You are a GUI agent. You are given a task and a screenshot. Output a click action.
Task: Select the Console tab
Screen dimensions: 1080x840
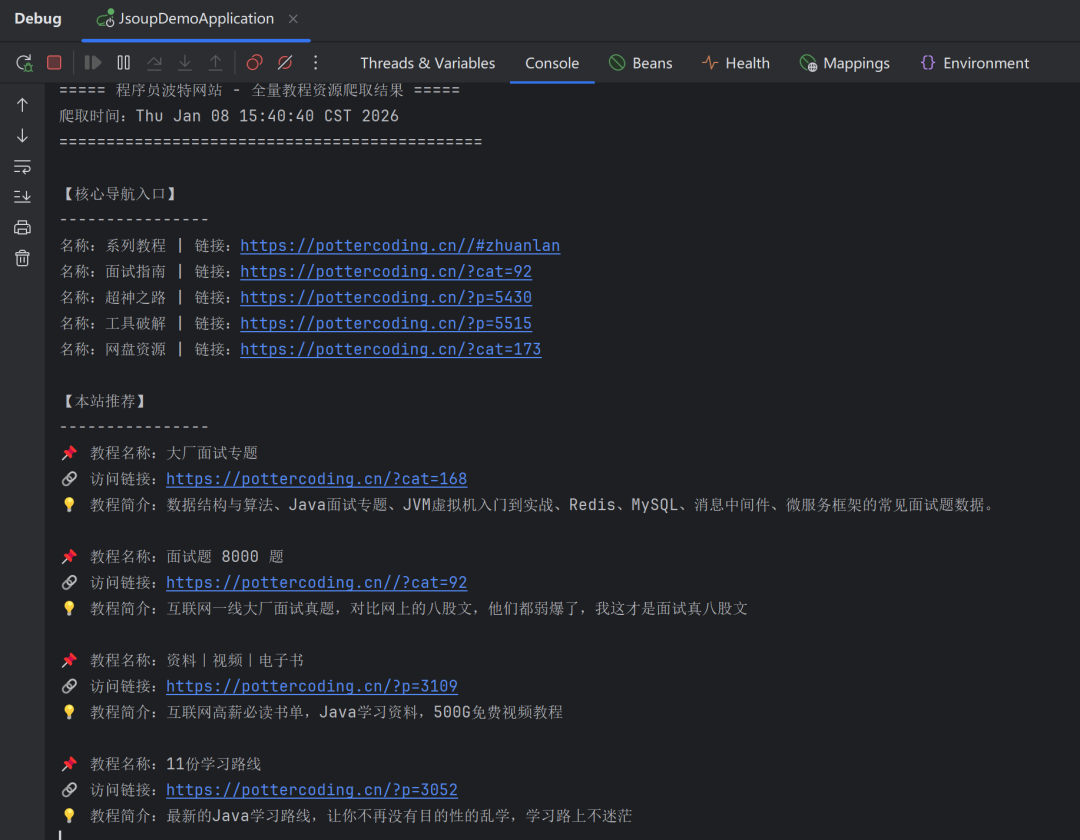pyautogui.click(x=552, y=63)
